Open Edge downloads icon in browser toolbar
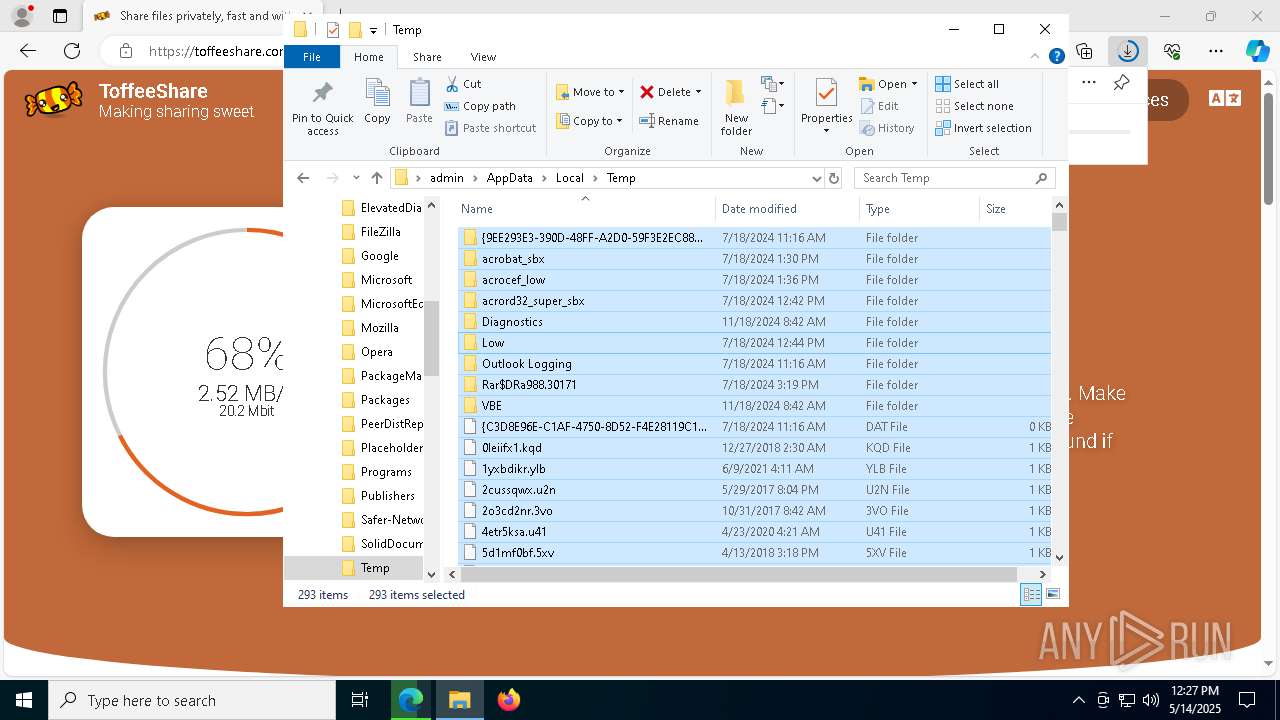Viewport: 1280px width, 720px height. click(1128, 51)
